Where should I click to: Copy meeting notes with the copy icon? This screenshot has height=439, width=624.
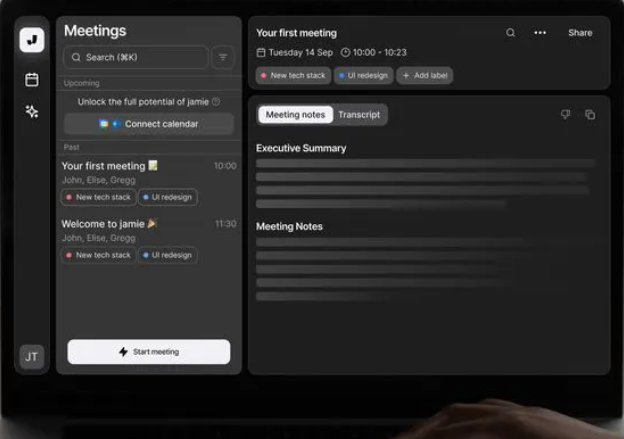pos(590,115)
